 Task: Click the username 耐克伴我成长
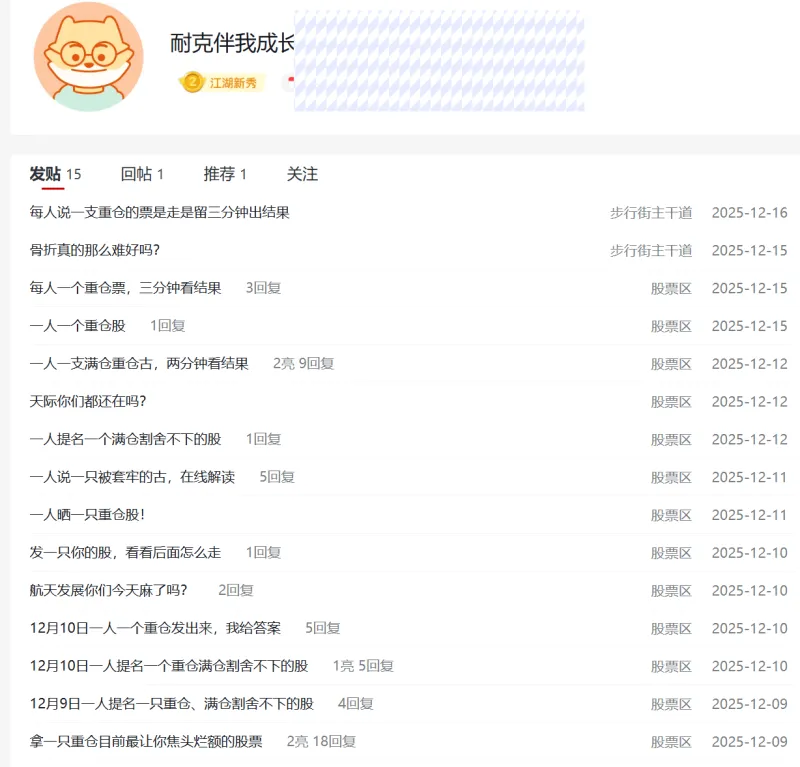point(232,43)
